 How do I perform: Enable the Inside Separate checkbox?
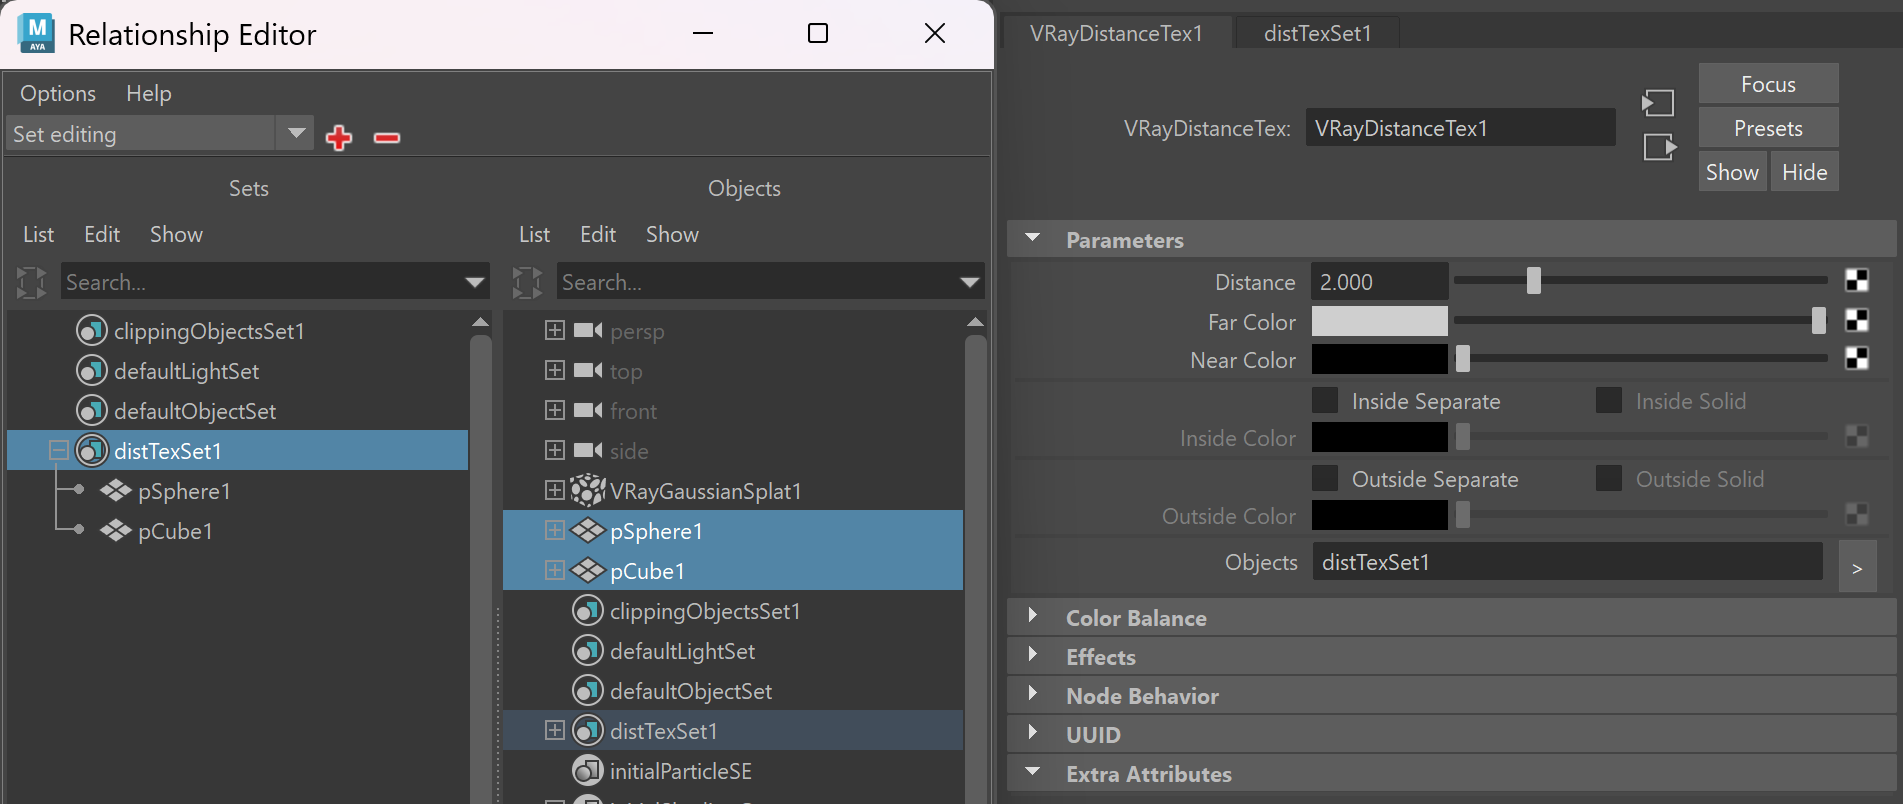(1325, 401)
